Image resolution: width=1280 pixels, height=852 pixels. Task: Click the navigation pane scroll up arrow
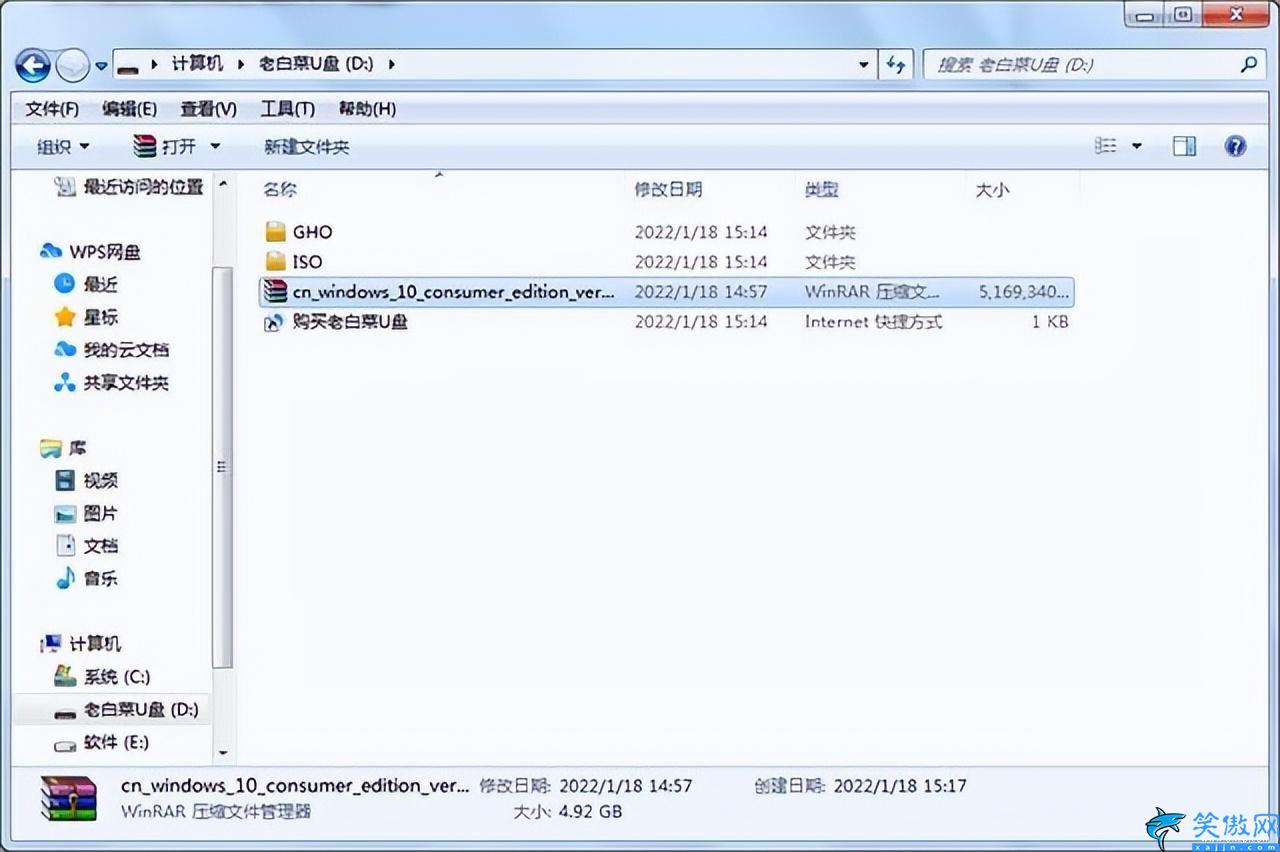click(223, 184)
